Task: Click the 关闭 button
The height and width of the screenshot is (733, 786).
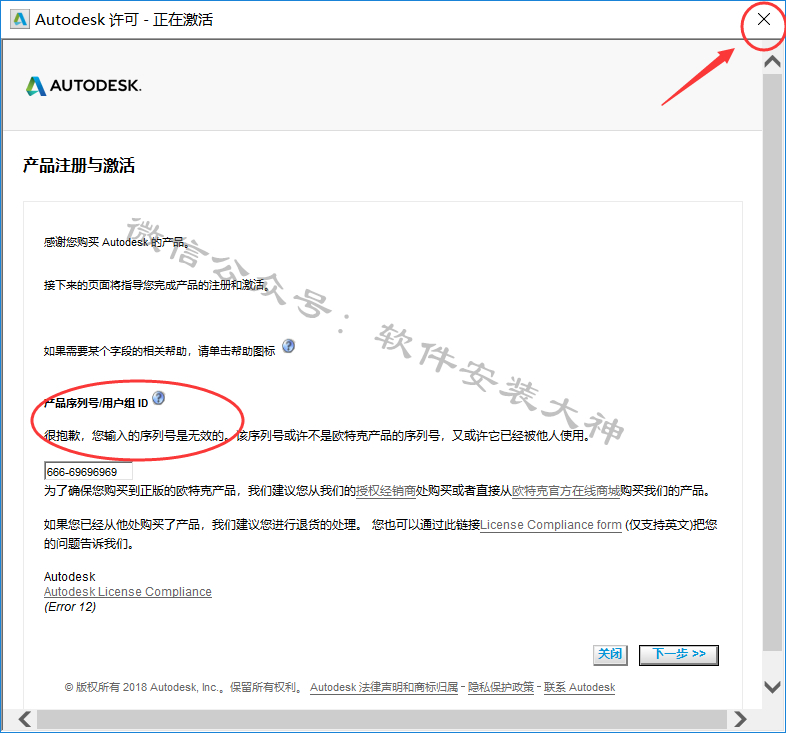Action: point(610,655)
